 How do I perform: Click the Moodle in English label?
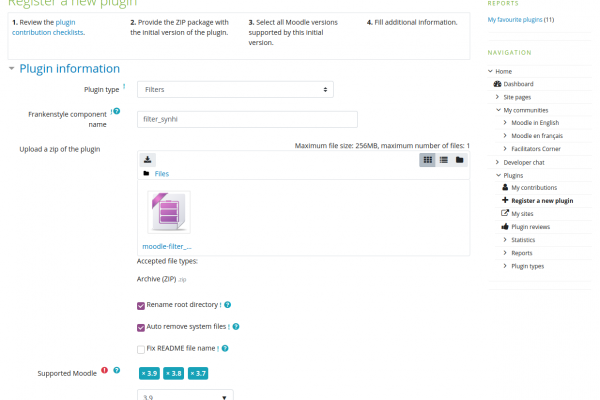(x=535, y=122)
